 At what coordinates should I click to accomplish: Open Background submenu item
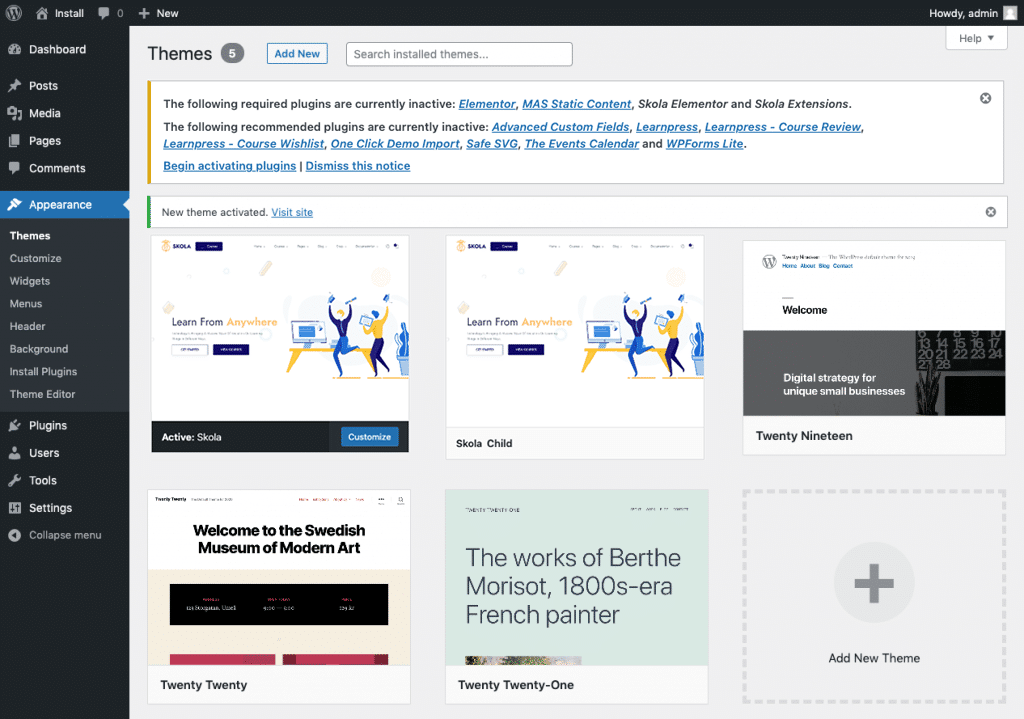39,349
